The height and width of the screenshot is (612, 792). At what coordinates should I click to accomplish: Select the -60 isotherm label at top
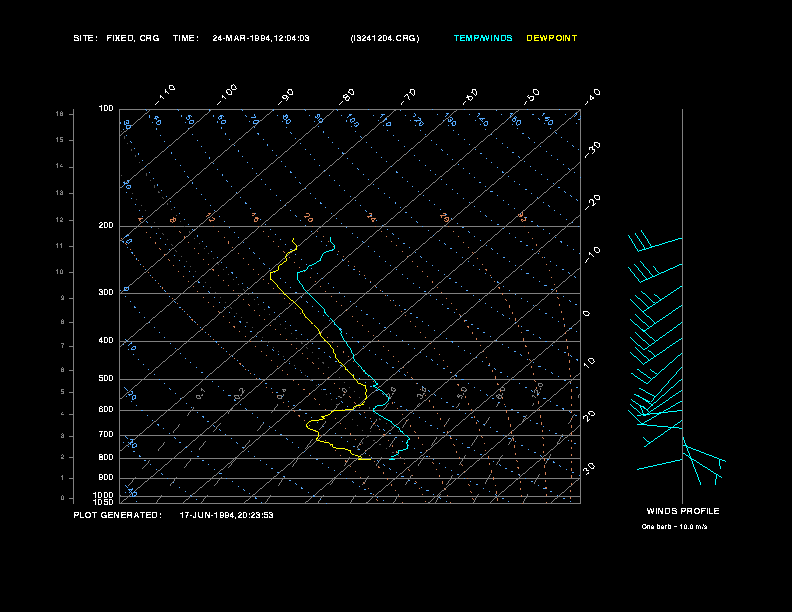(470, 97)
